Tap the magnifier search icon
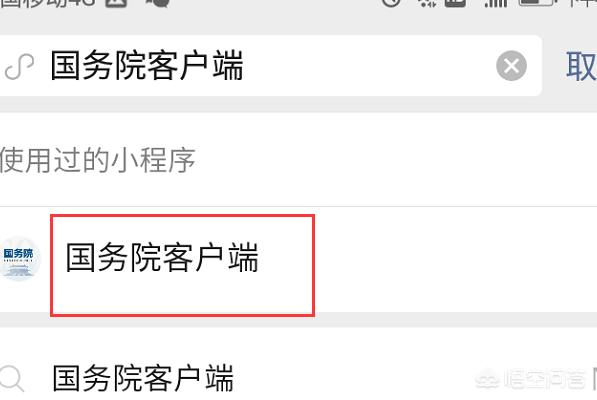 pyautogui.click(x=11, y=378)
